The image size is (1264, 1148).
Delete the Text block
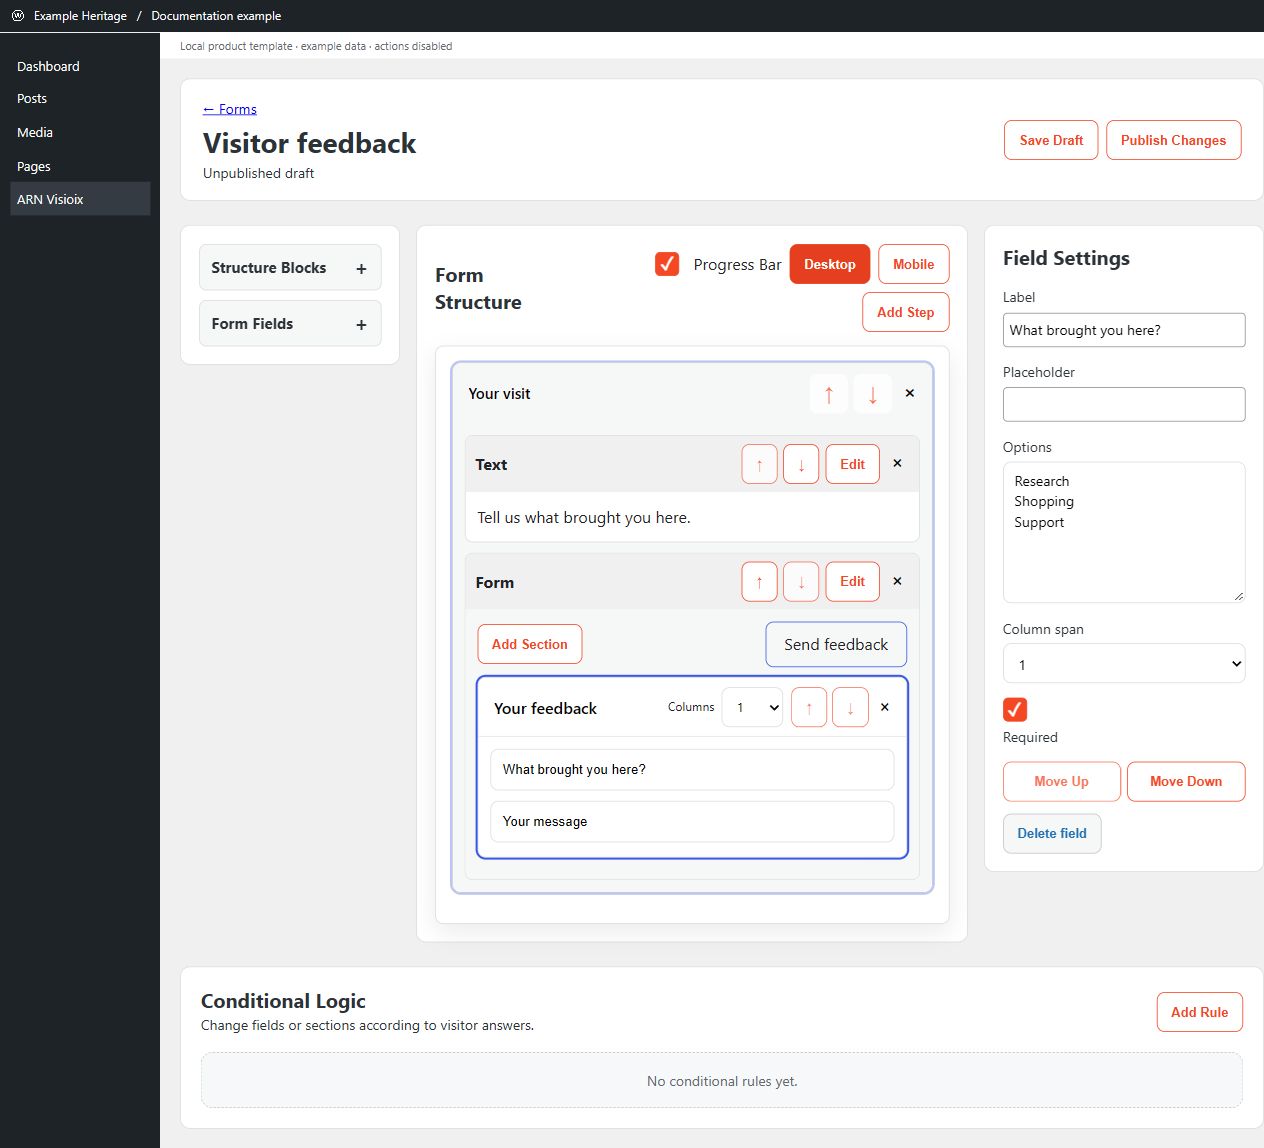tap(897, 463)
